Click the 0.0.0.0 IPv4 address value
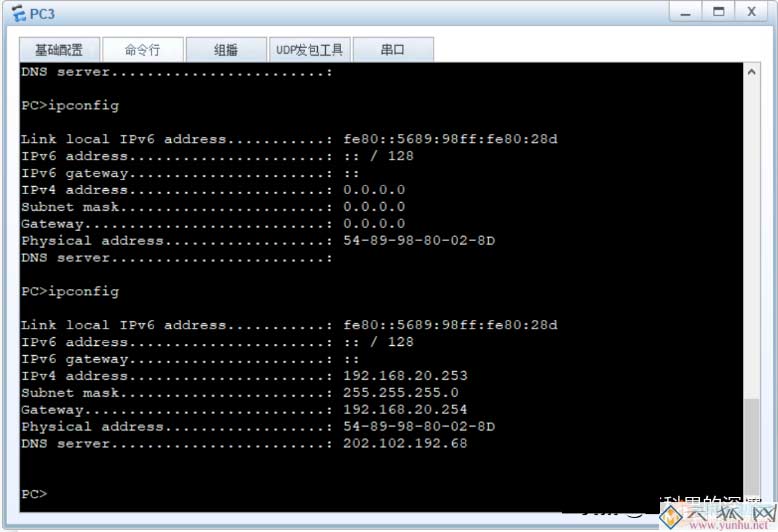 click(374, 190)
